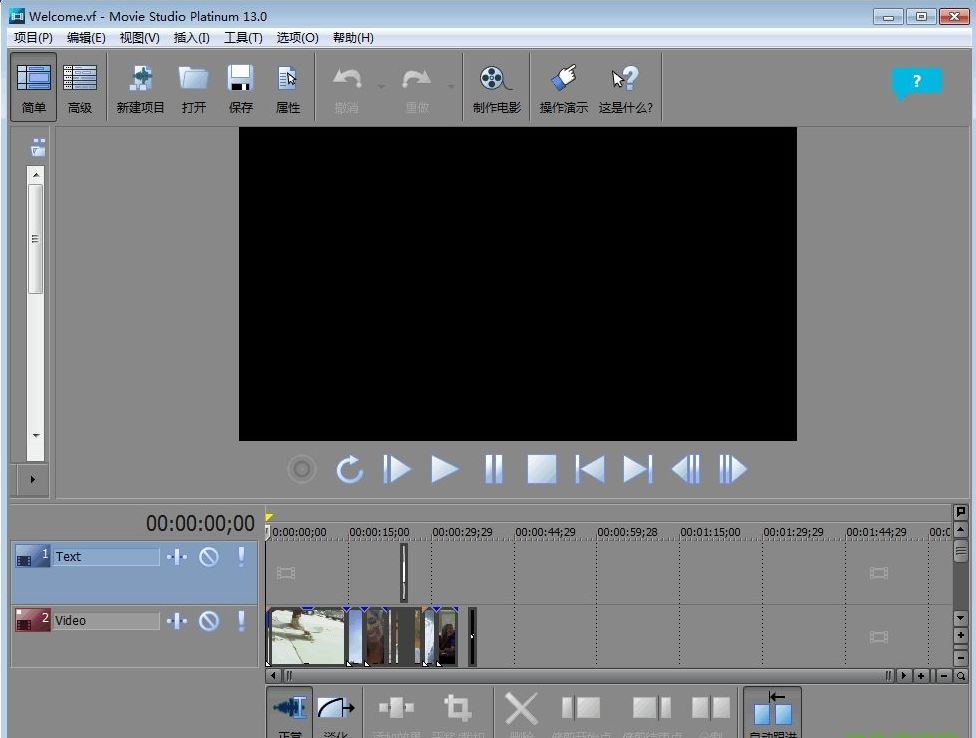Image resolution: width=976 pixels, height=738 pixels.
Task: Mute the Video track
Action: point(209,620)
